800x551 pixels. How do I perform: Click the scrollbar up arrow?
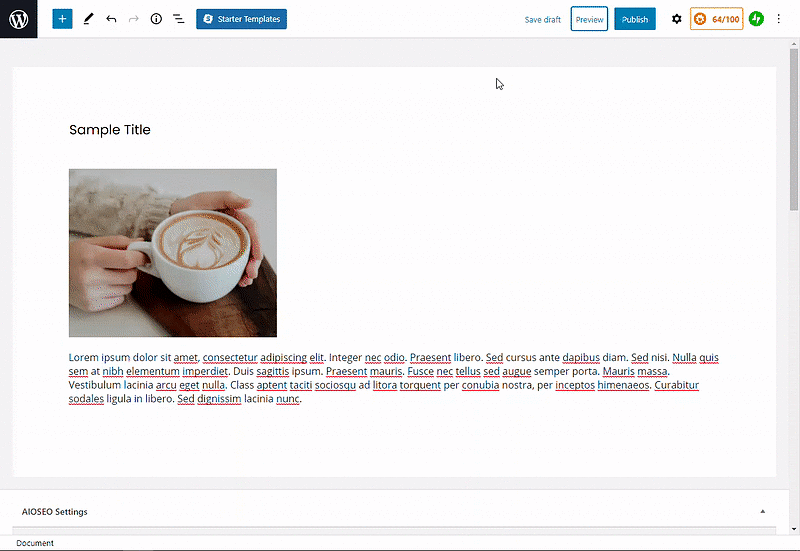tap(793, 44)
